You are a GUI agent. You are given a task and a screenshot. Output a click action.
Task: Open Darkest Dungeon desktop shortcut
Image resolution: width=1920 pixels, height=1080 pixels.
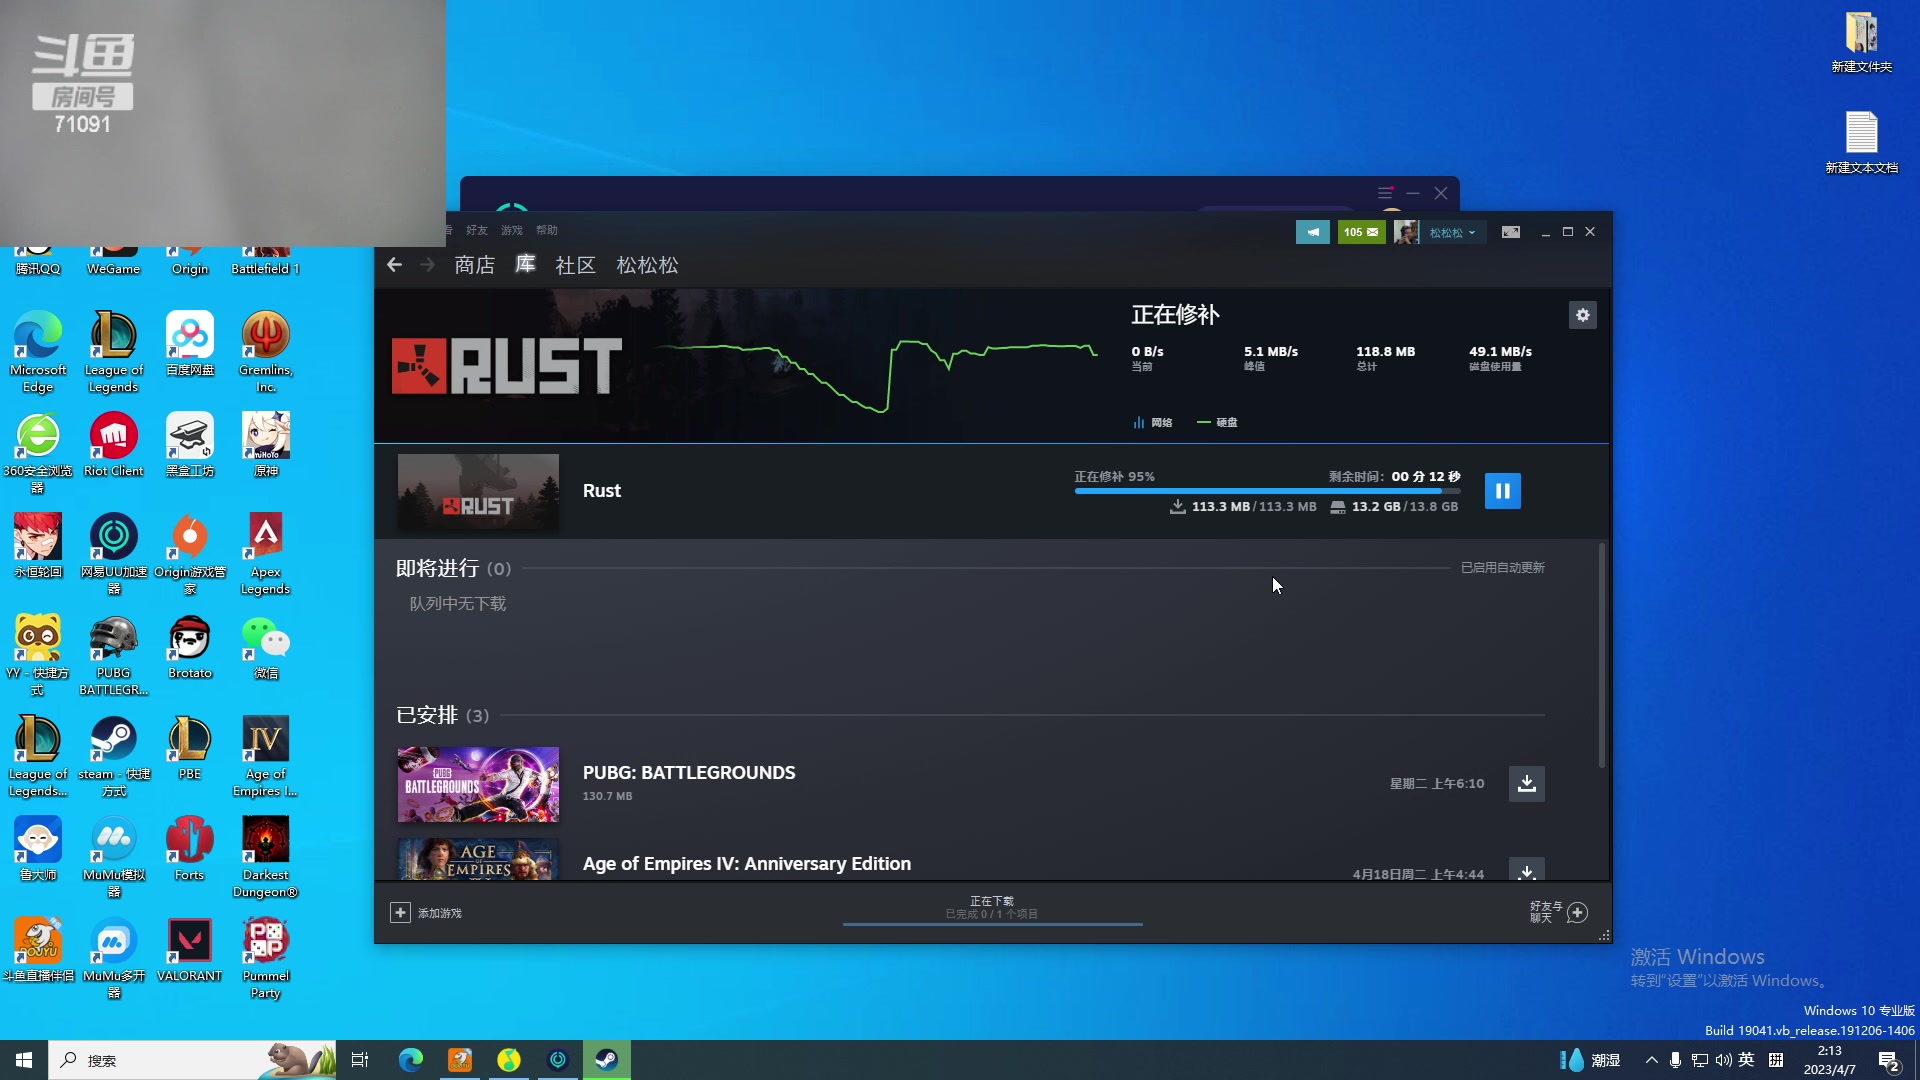click(x=265, y=856)
